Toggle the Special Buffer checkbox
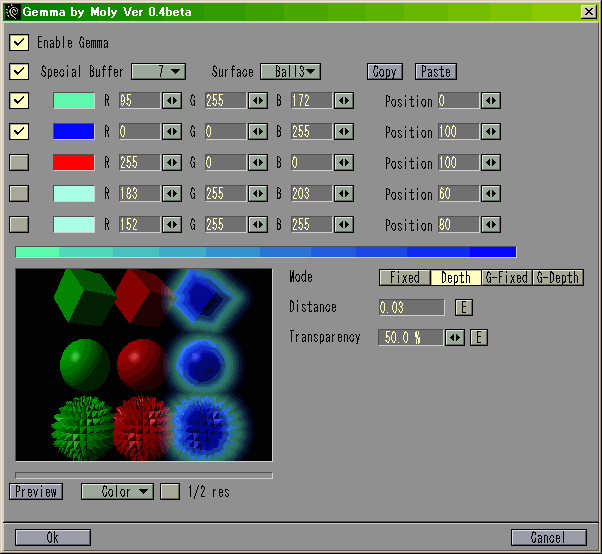Image resolution: width=602 pixels, height=554 pixels. click(19, 71)
